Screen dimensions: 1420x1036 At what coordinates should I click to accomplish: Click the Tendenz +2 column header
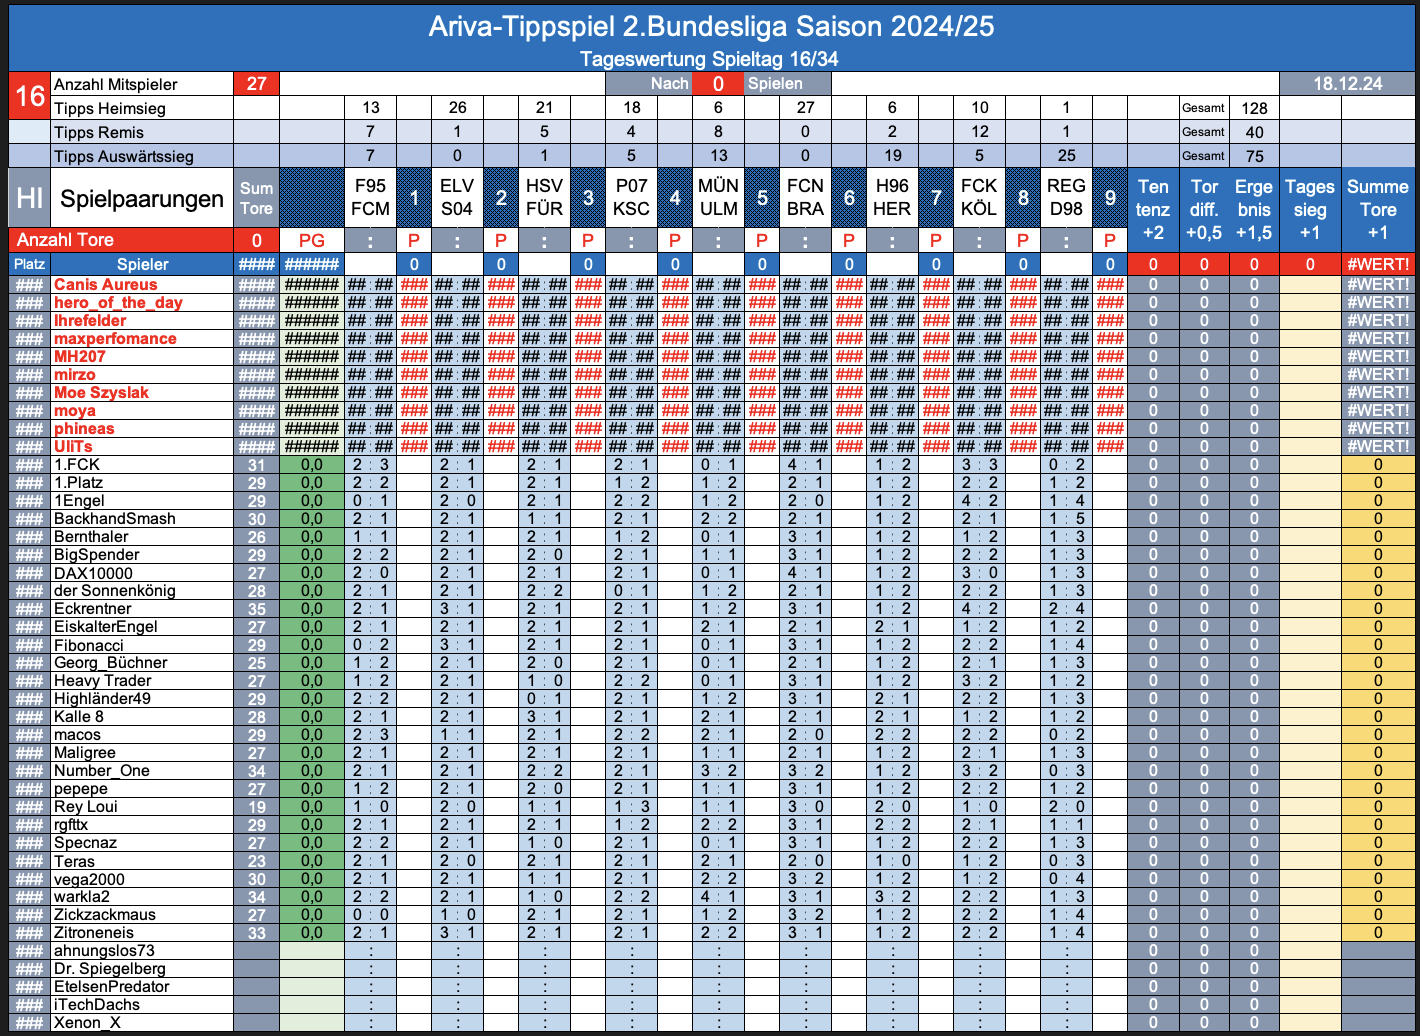(1153, 209)
